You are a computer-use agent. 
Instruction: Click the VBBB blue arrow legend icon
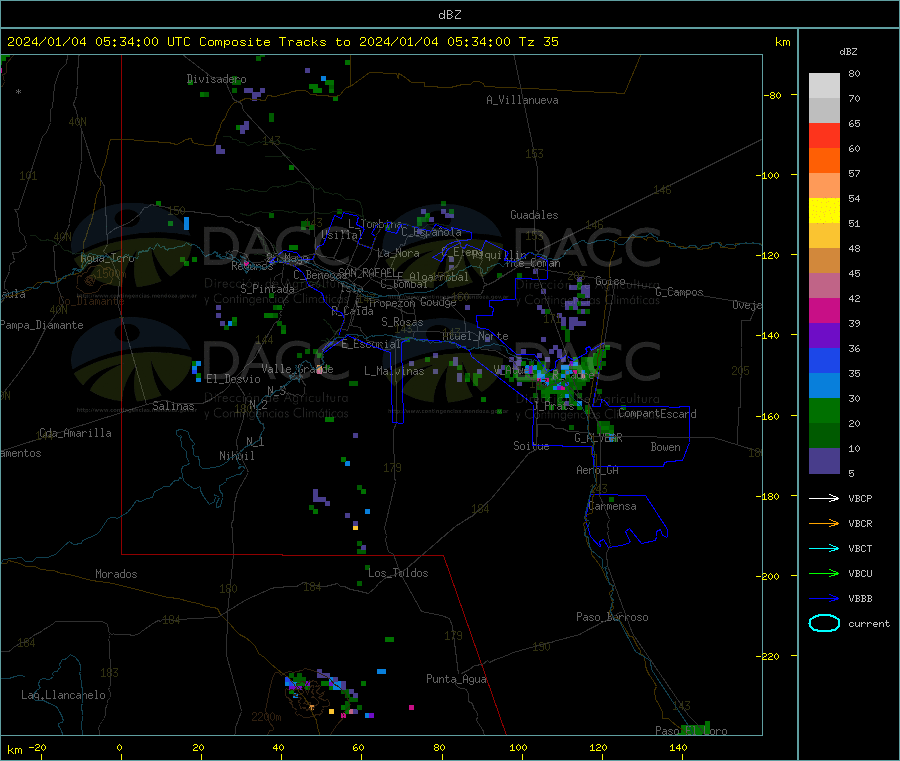(x=824, y=599)
